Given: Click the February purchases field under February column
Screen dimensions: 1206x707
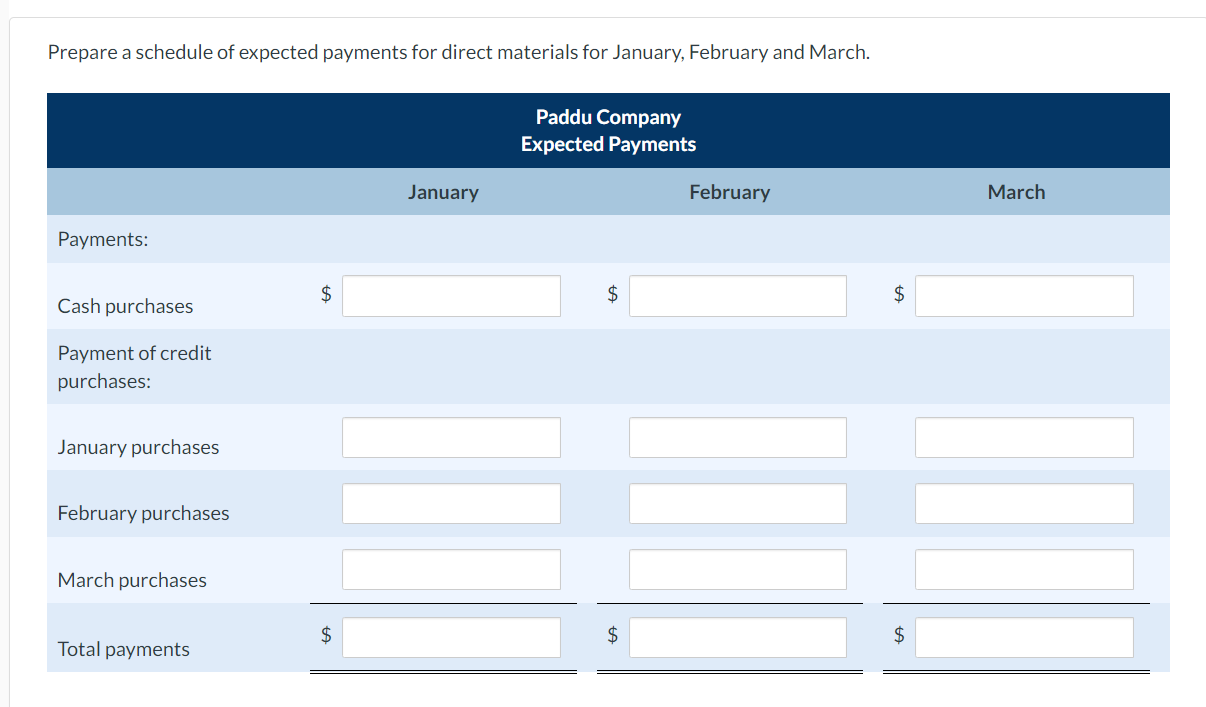Looking at the screenshot, I should click(x=737, y=503).
